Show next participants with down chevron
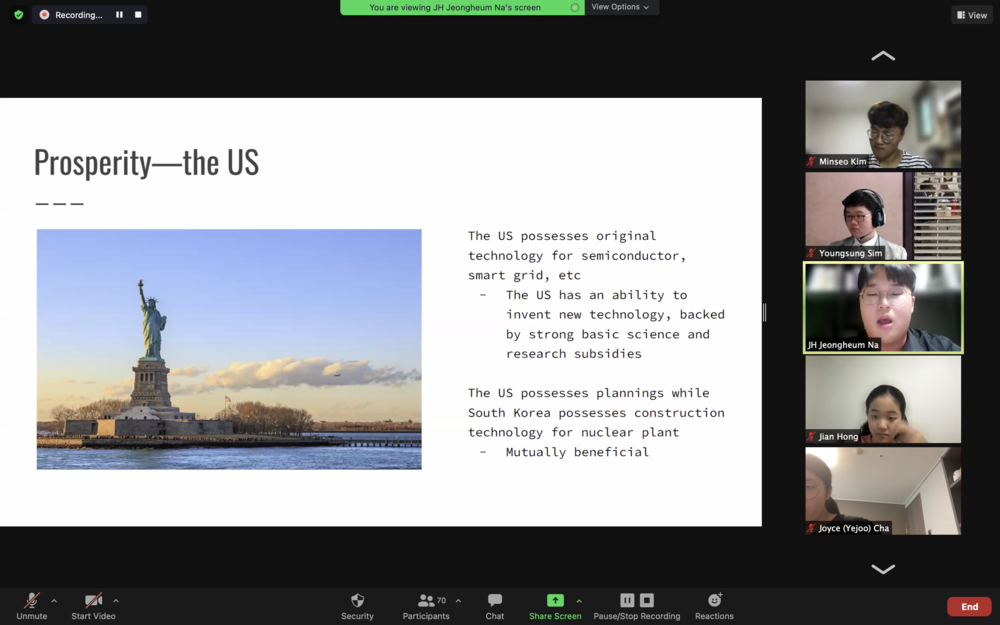Image resolution: width=1000 pixels, height=625 pixels. [x=883, y=569]
